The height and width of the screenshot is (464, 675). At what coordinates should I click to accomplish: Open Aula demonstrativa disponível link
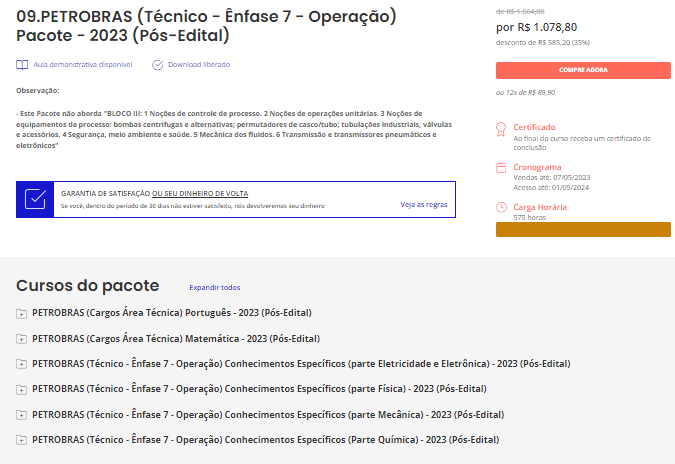pos(83,65)
